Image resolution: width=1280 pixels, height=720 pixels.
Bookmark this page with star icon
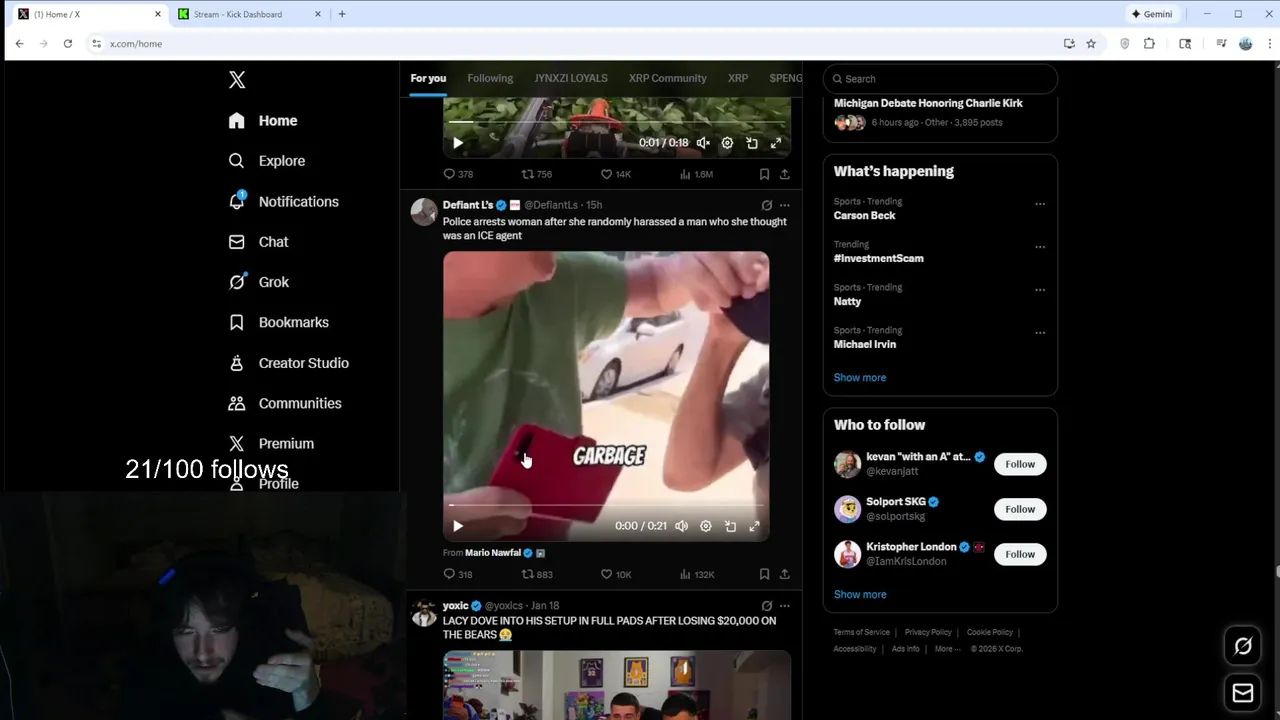(1091, 44)
